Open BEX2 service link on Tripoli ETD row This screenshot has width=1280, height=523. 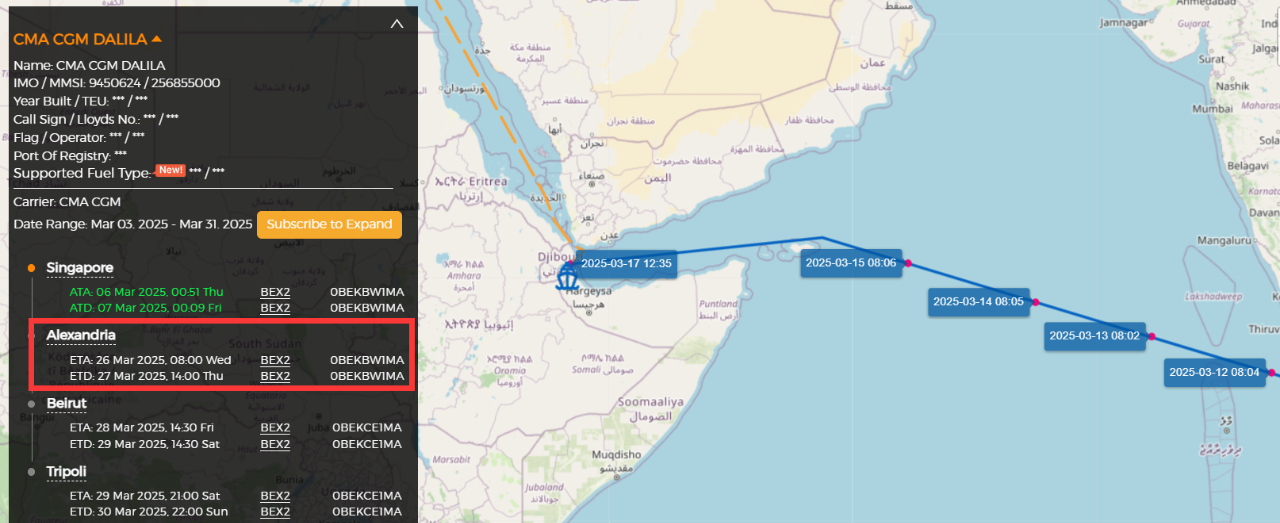(x=275, y=512)
